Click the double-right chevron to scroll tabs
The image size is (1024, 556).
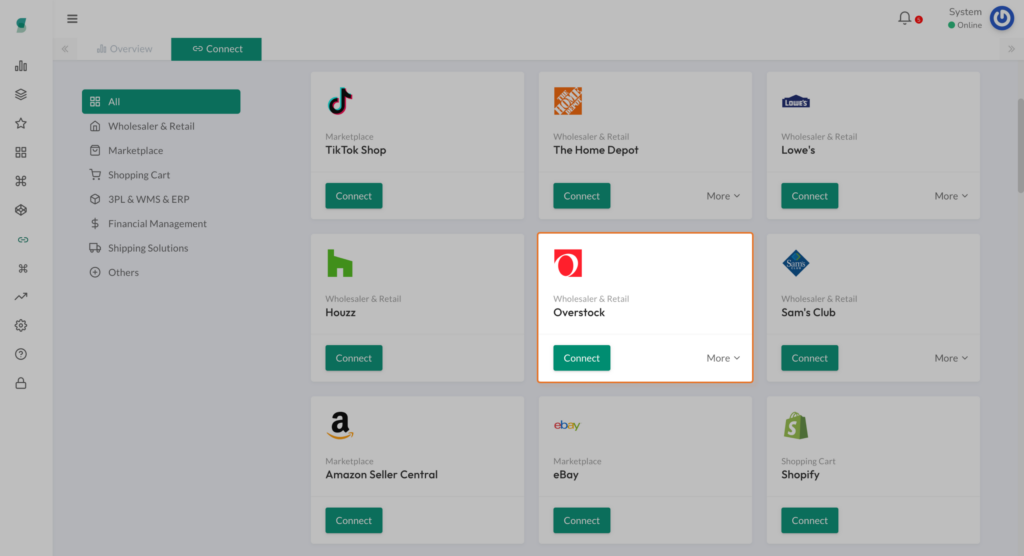(x=1011, y=49)
